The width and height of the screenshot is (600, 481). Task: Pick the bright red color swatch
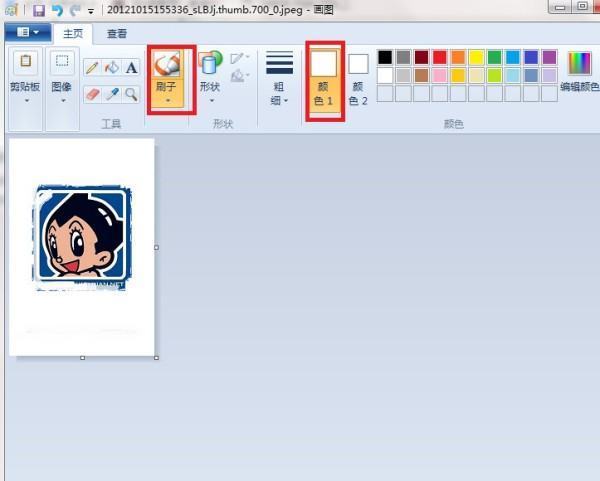click(440, 57)
